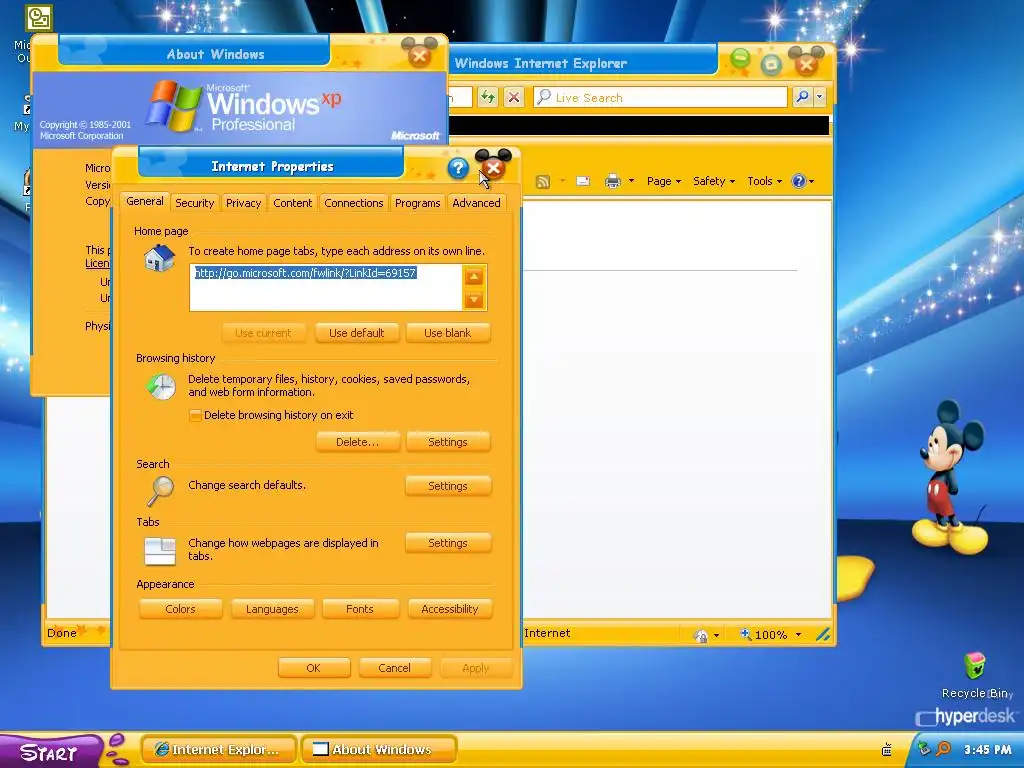The image size is (1024, 768).
Task: Click the maximize button of Internet Explorer
Action: (771, 64)
